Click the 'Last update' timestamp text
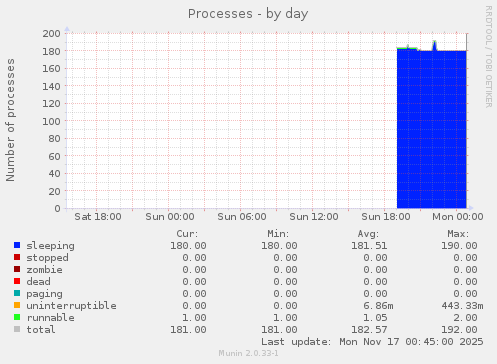 372,342
